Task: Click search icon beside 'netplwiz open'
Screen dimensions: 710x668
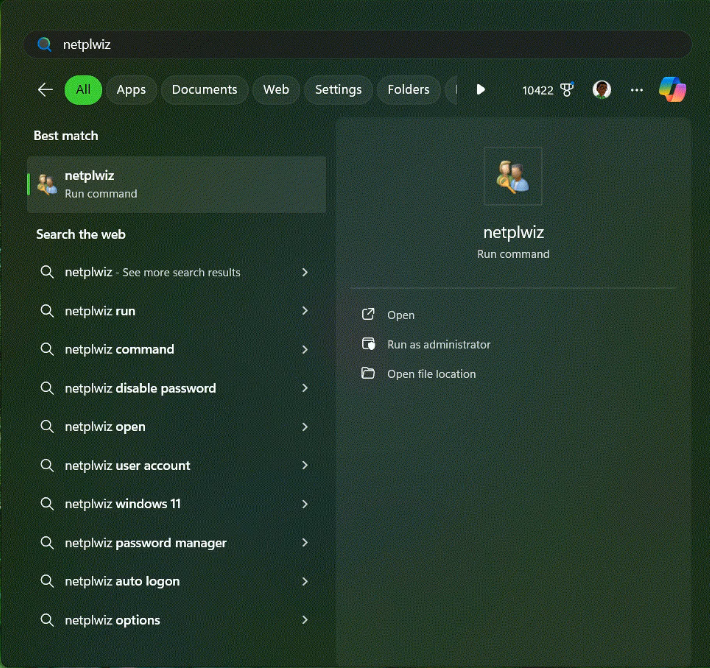Action: point(47,427)
